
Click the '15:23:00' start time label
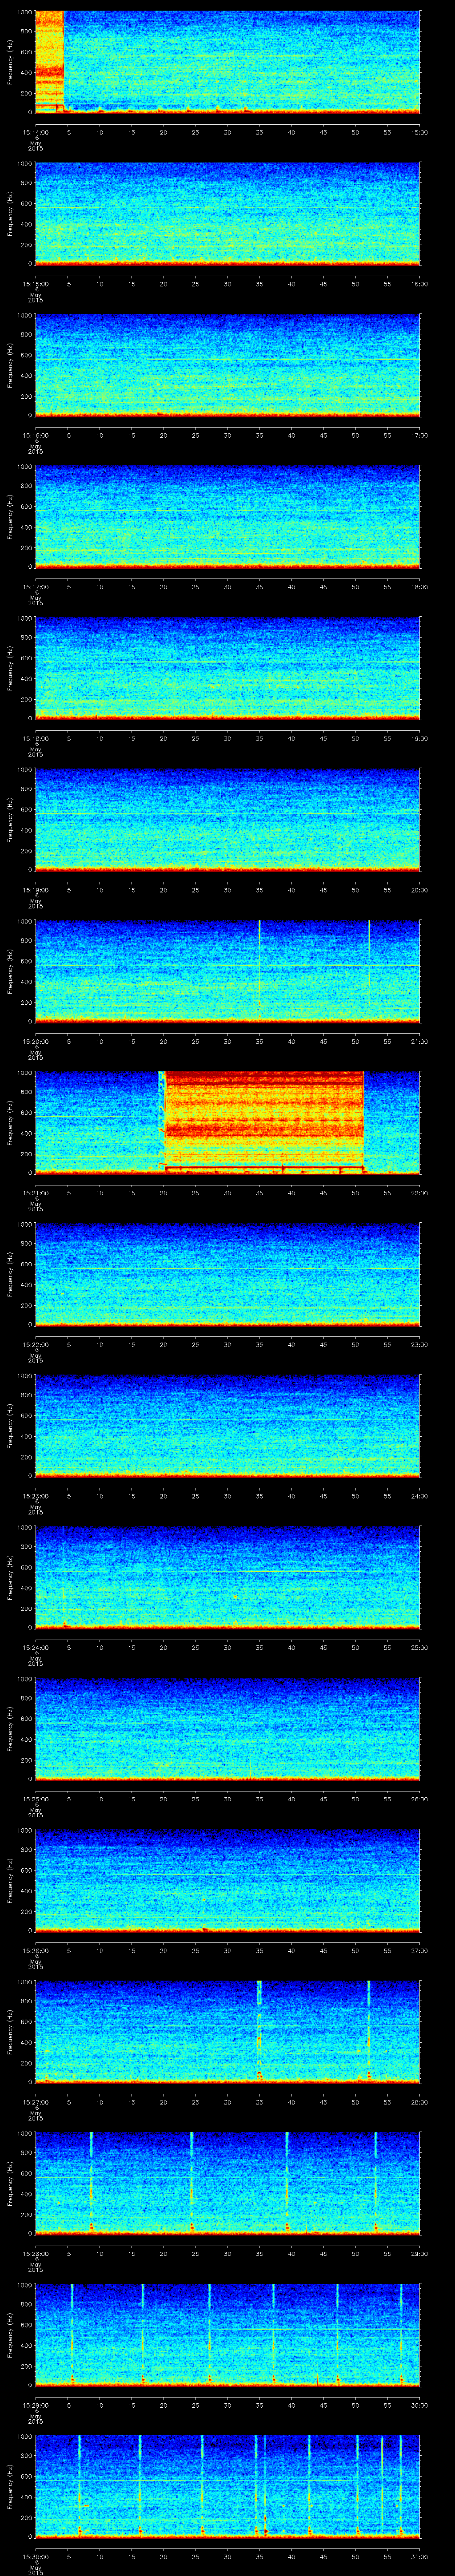point(35,1496)
